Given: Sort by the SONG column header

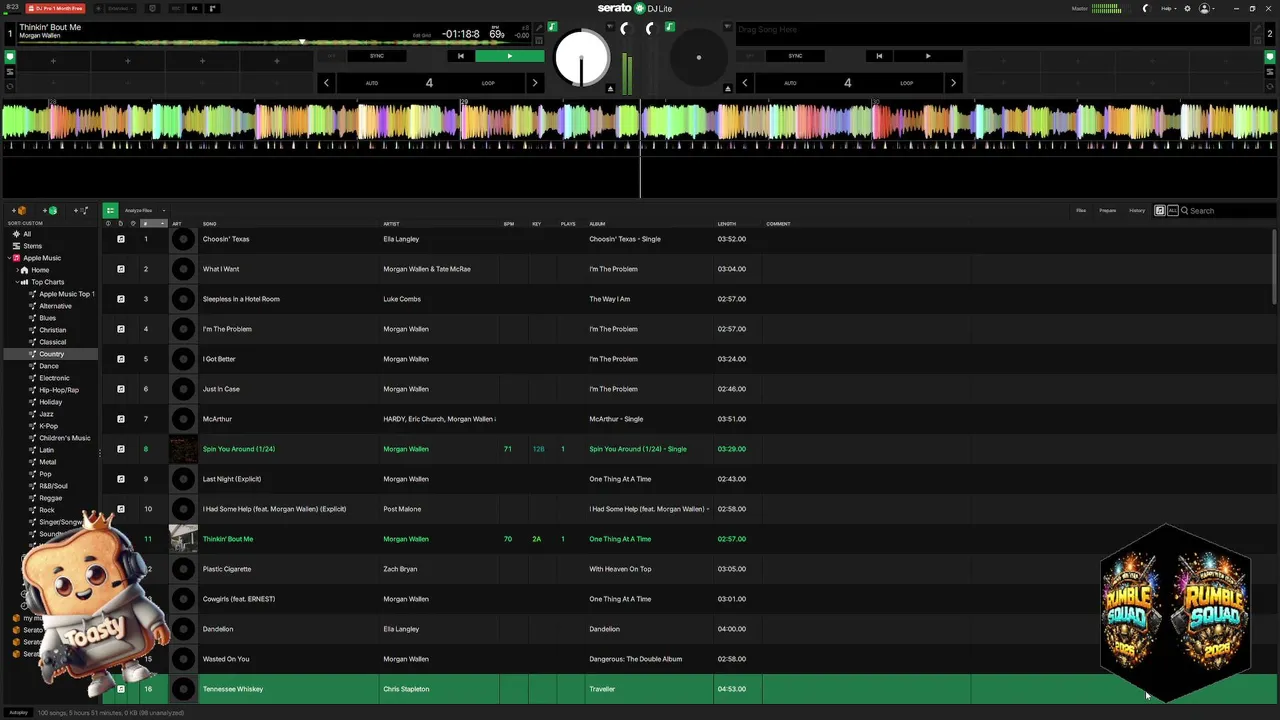Looking at the screenshot, I should click(x=210, y=224).
